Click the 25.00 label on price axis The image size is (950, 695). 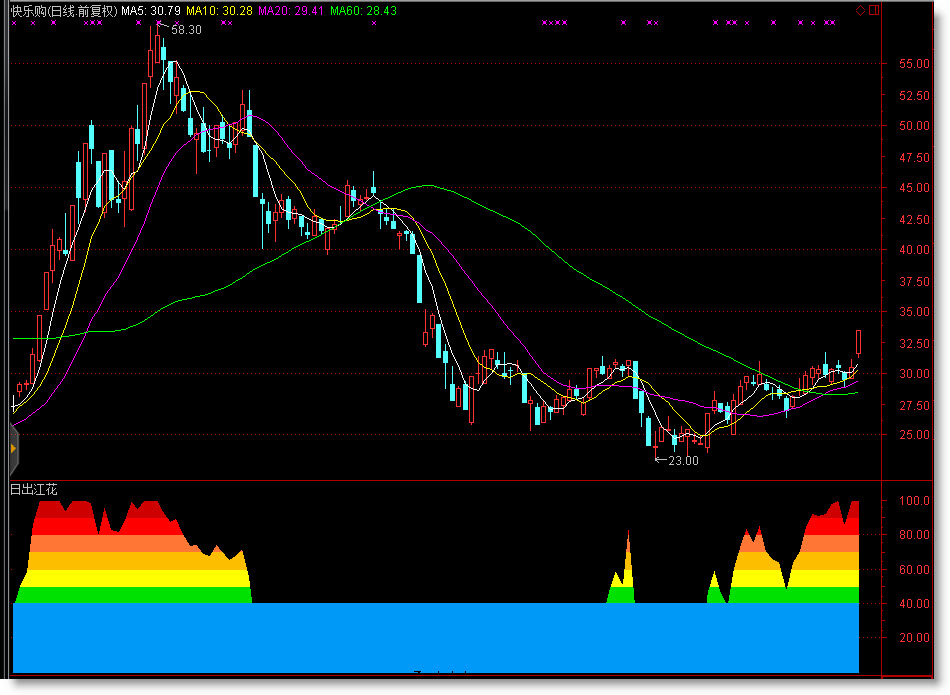click(915, 435)
